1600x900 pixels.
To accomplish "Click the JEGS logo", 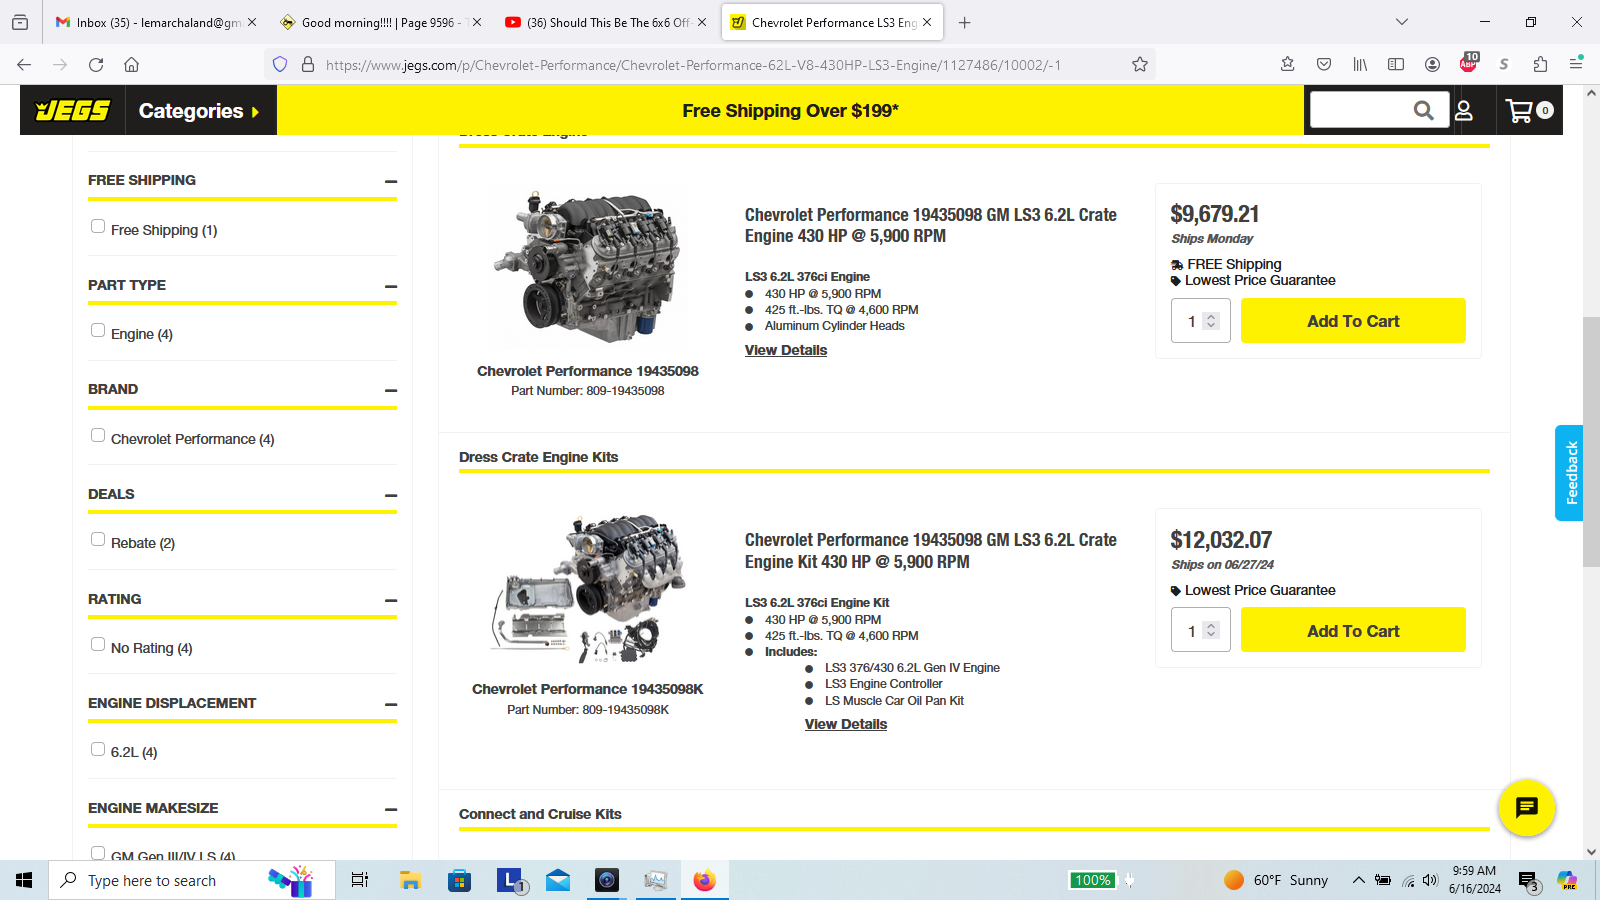I will (x=72, y=110).
